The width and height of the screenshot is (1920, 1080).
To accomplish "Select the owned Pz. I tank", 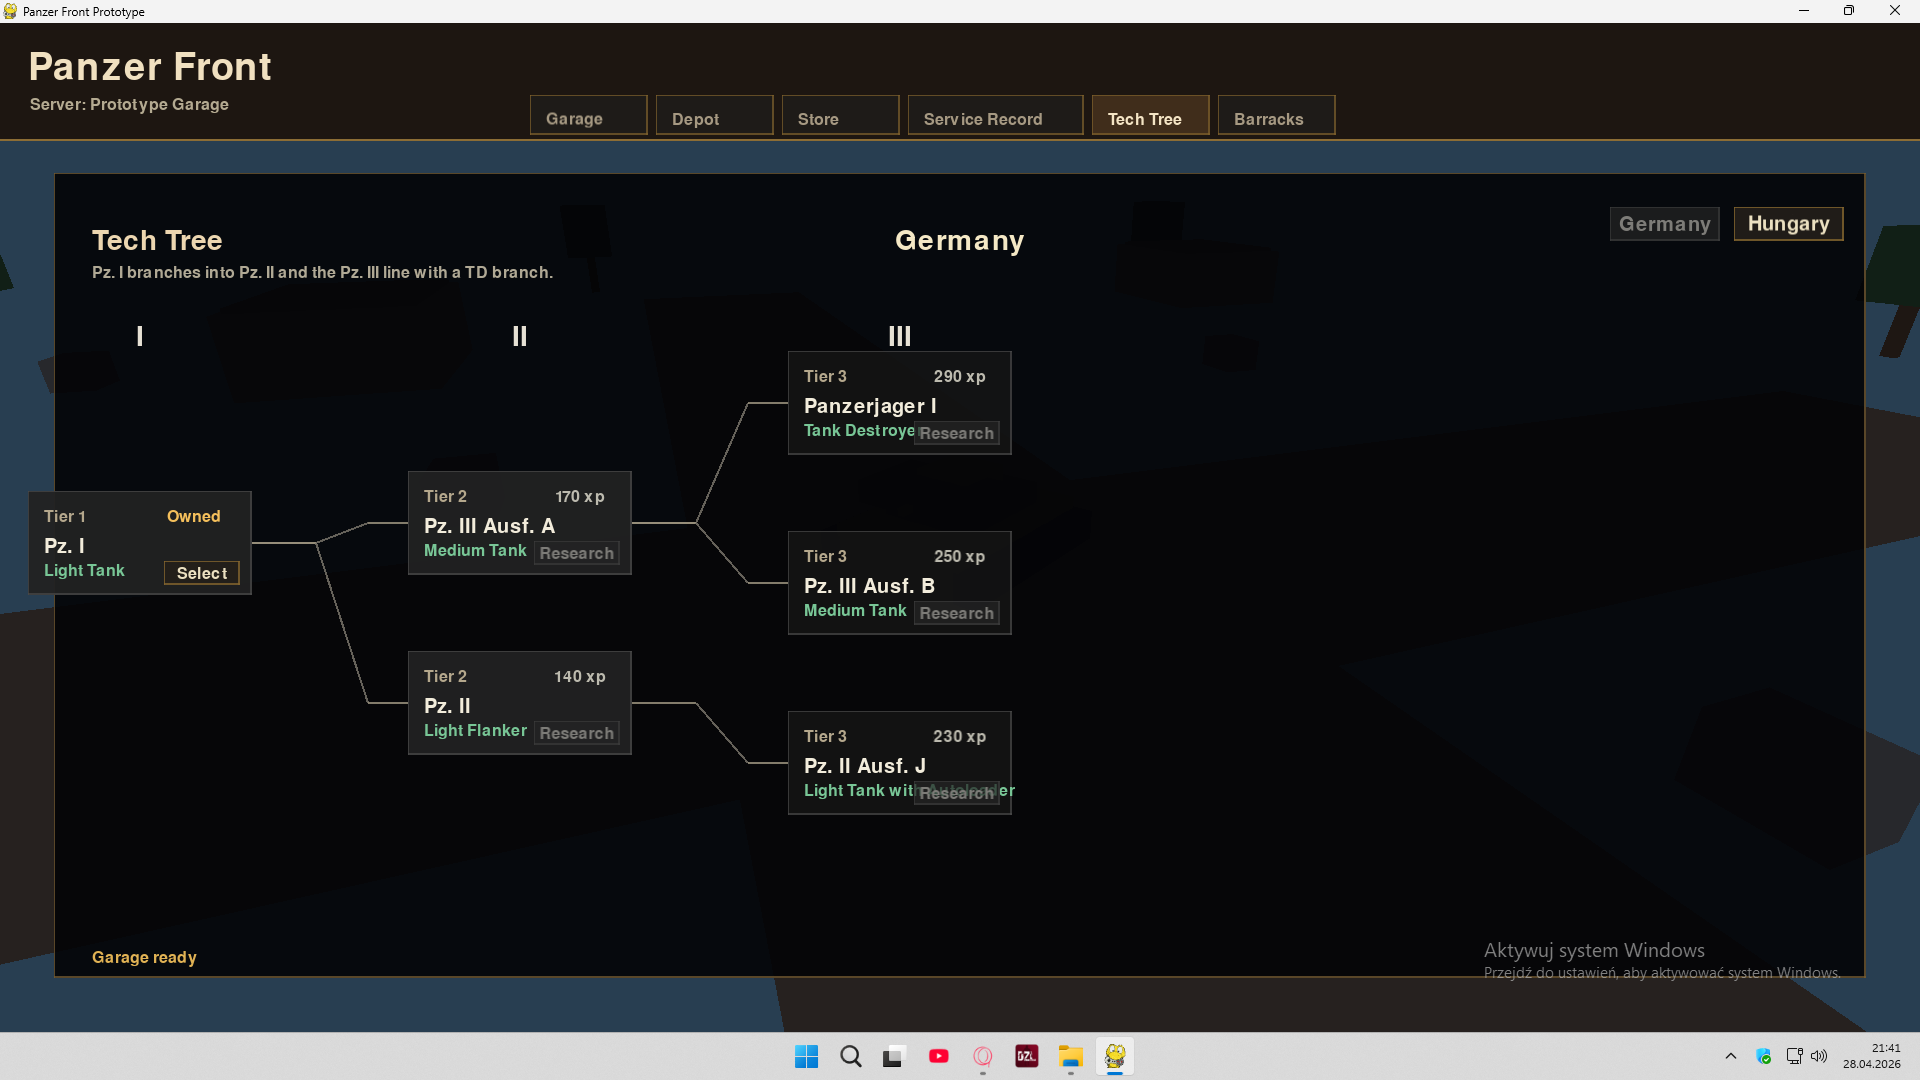I will click(202, 573).
